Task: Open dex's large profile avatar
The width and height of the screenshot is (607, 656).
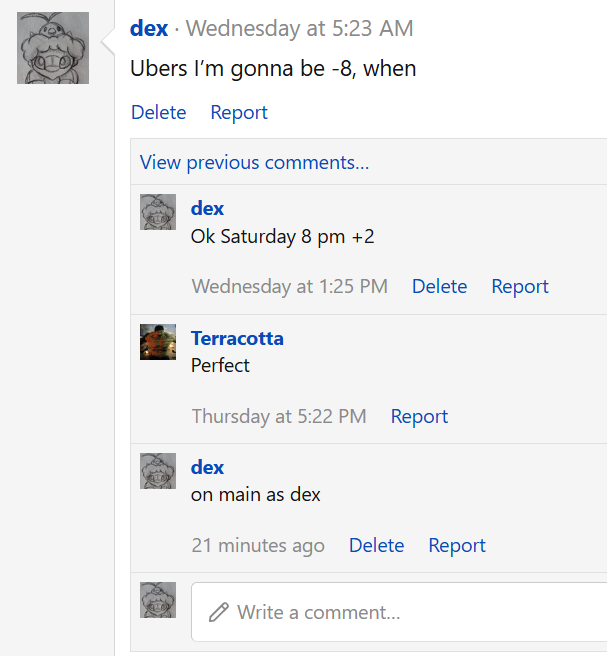Action: coord(53,48)
